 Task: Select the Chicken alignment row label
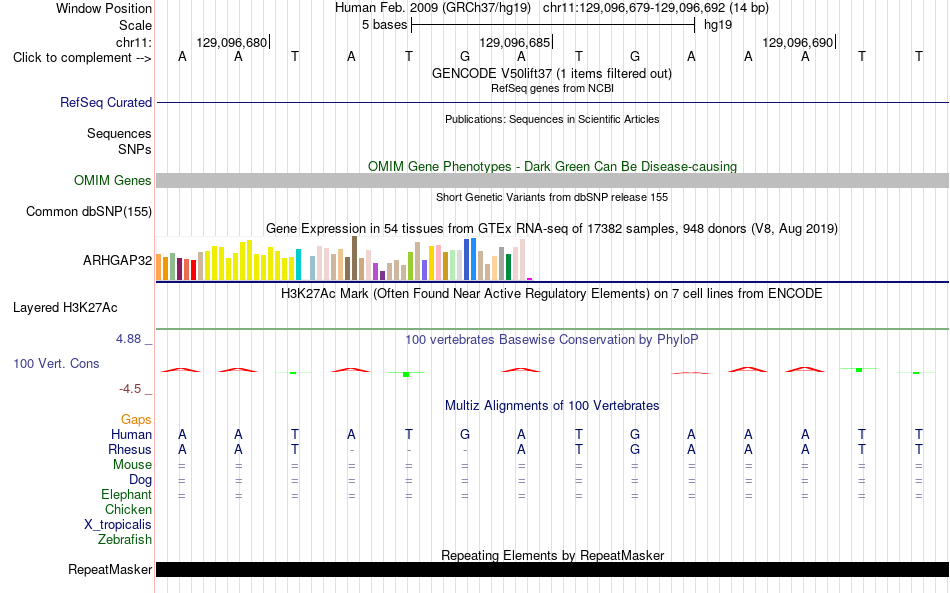128,509
